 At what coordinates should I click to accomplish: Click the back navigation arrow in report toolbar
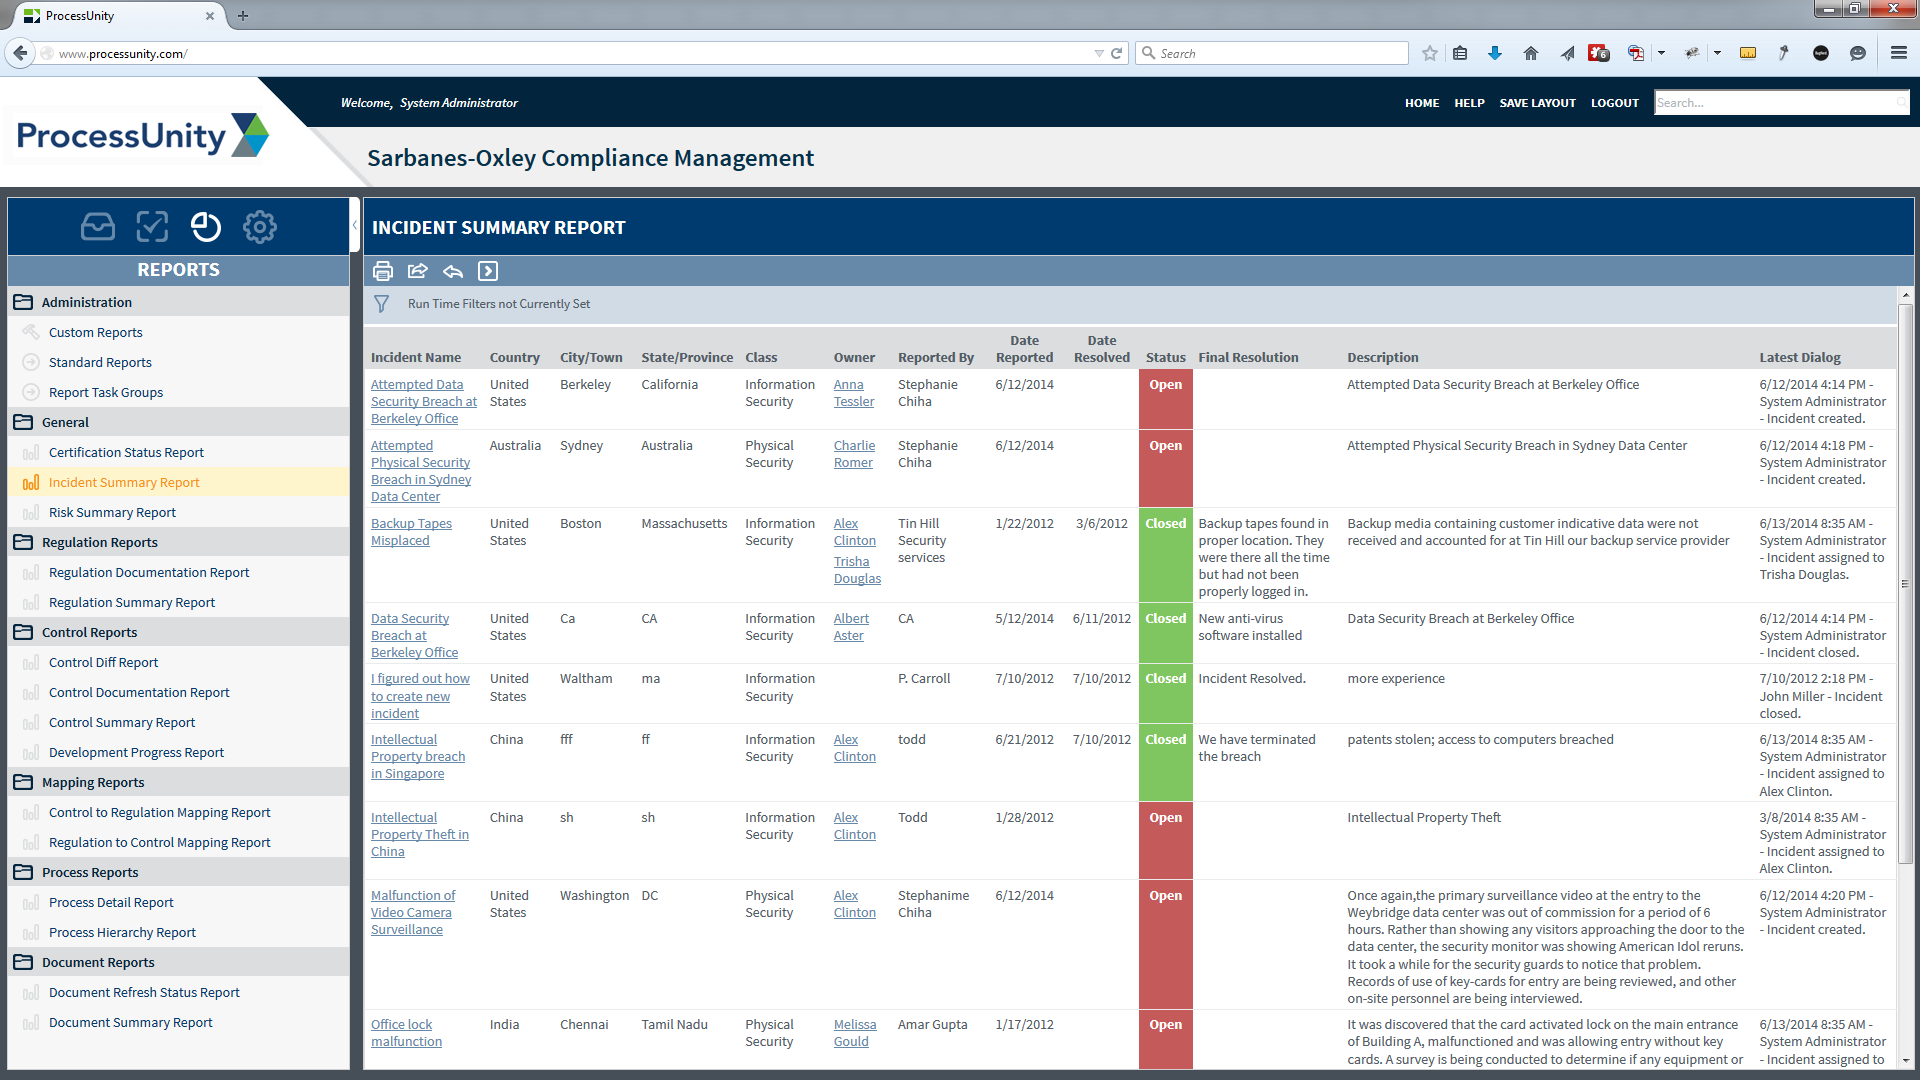pyautogui.click(x=453, y=271)
